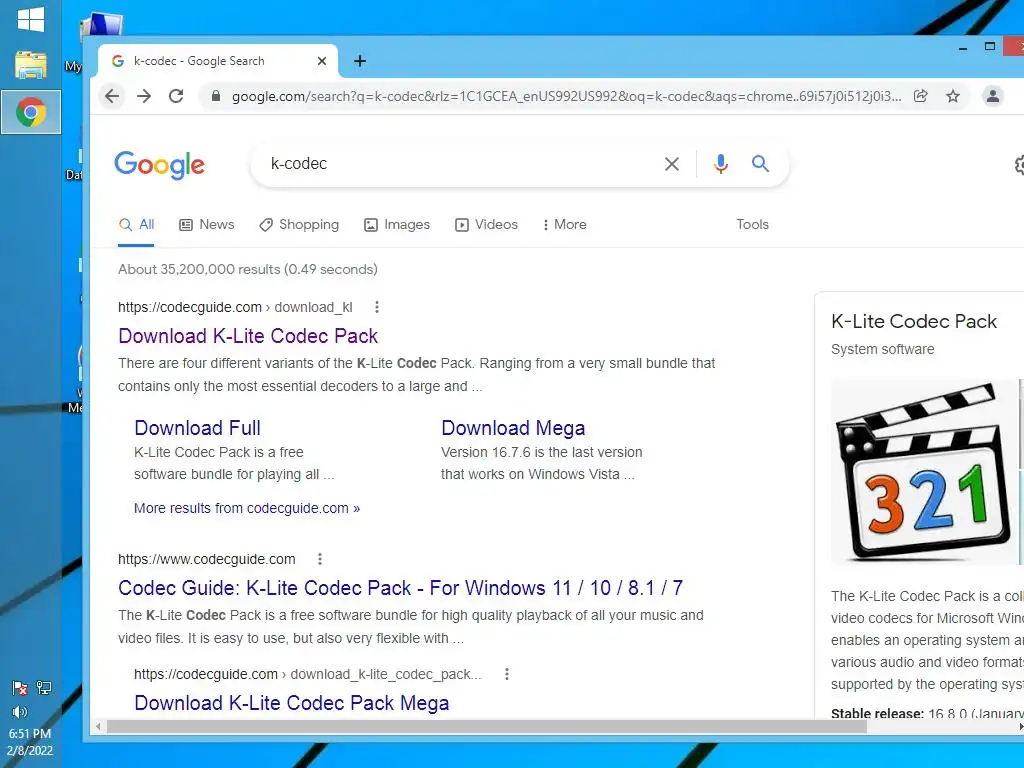Open a new tab with plus button
The image size is (1024, 768).
point(360,61)
